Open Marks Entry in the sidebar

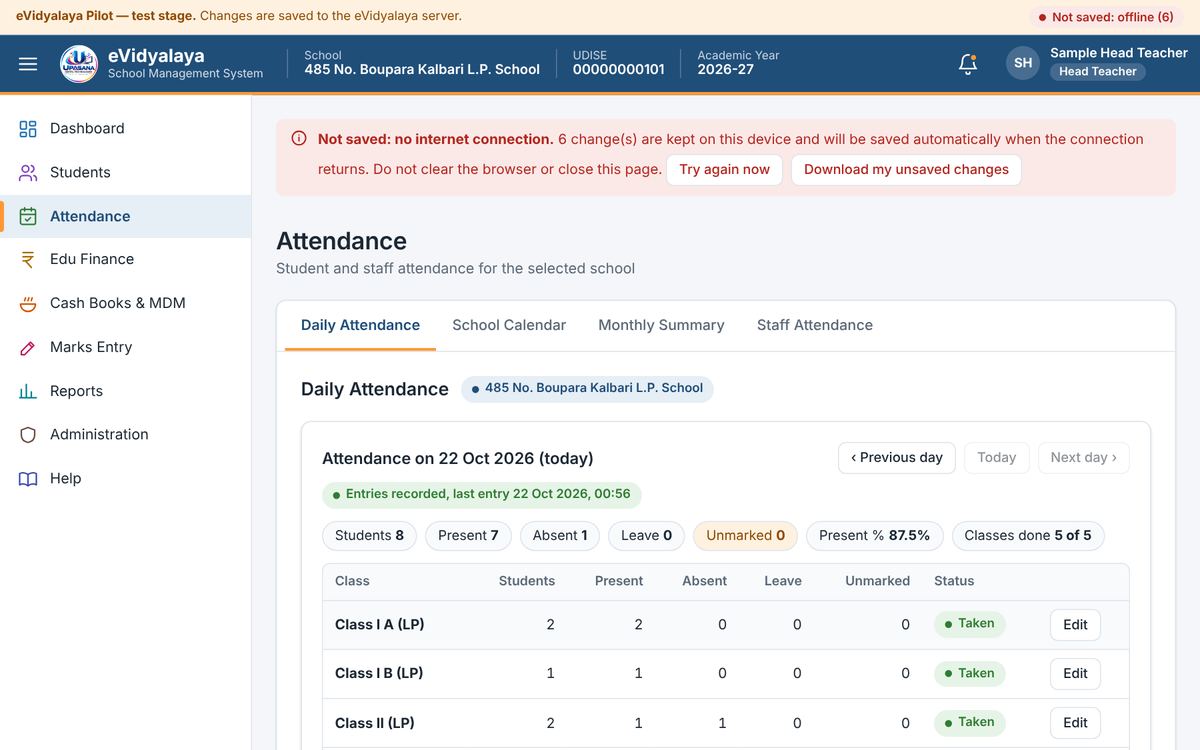coord(125,347)
